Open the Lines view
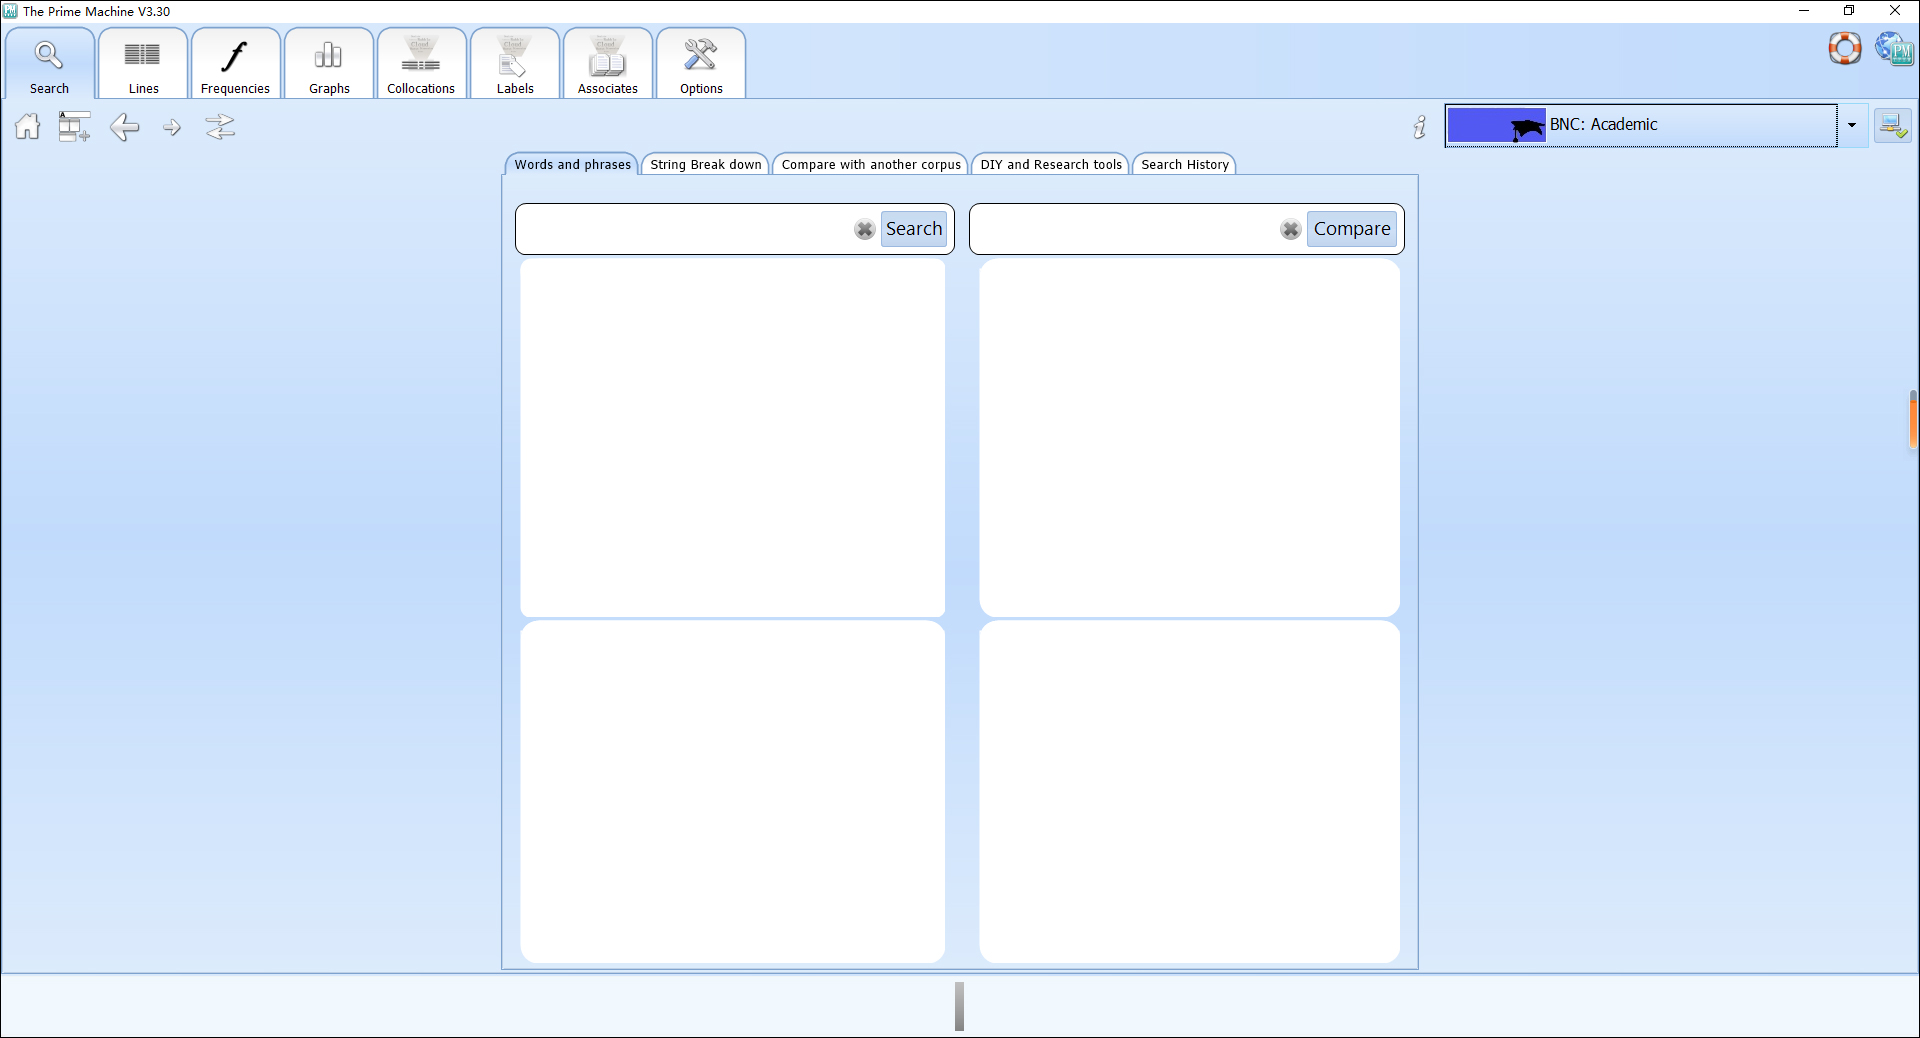The width and height of the screenshot is (1920, 1038). click(143, 64)
